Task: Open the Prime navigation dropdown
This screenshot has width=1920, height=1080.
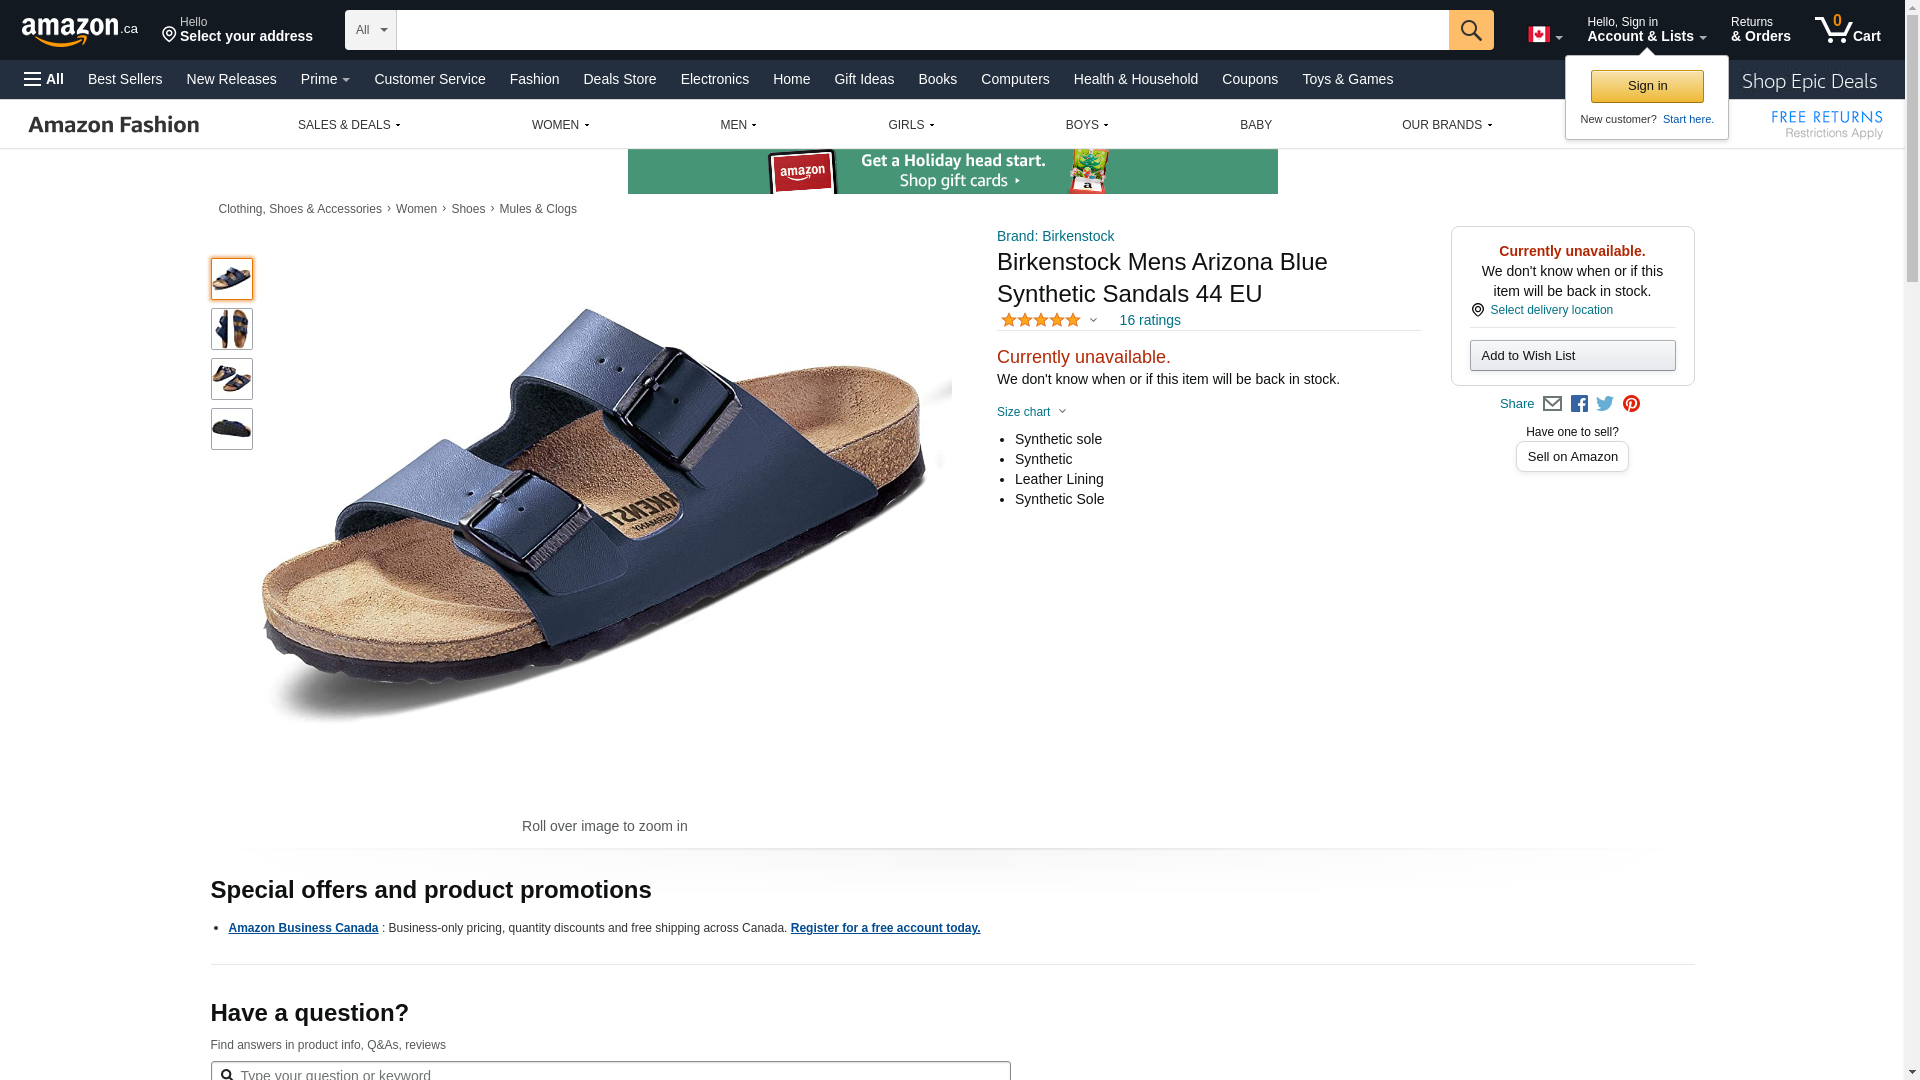Action: [x=325, y=79]
